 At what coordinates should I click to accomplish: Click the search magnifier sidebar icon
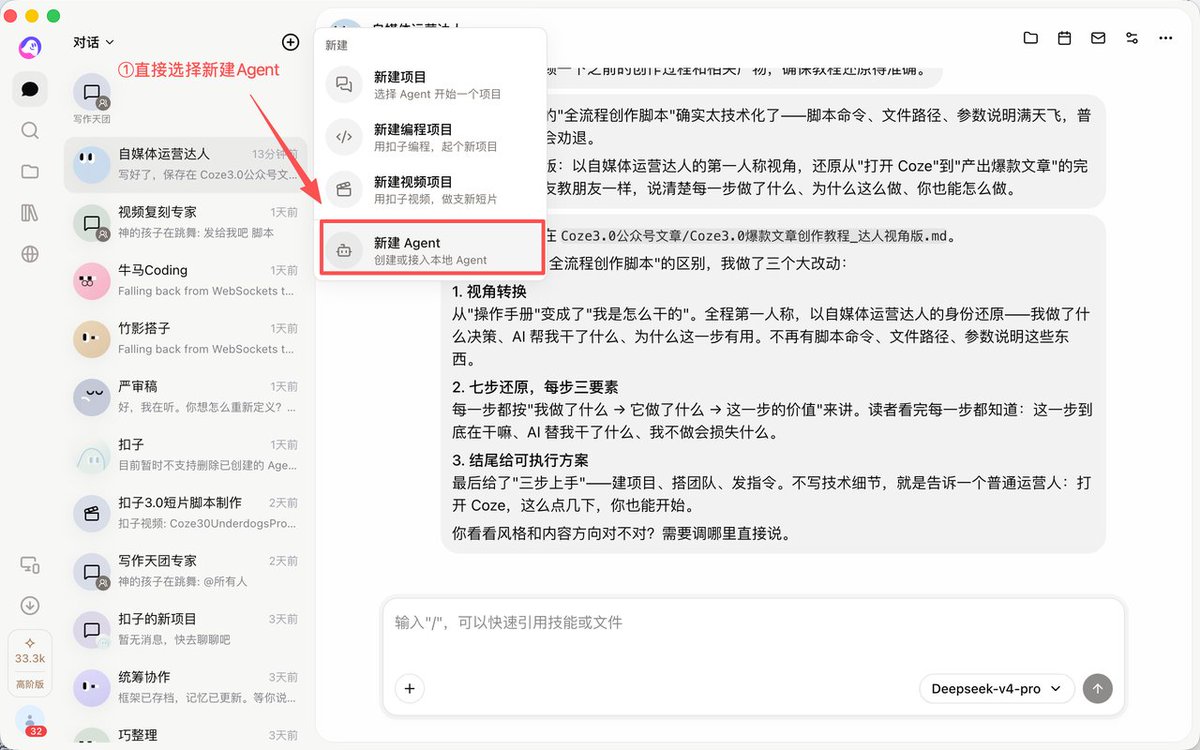[x=30, y=130]
